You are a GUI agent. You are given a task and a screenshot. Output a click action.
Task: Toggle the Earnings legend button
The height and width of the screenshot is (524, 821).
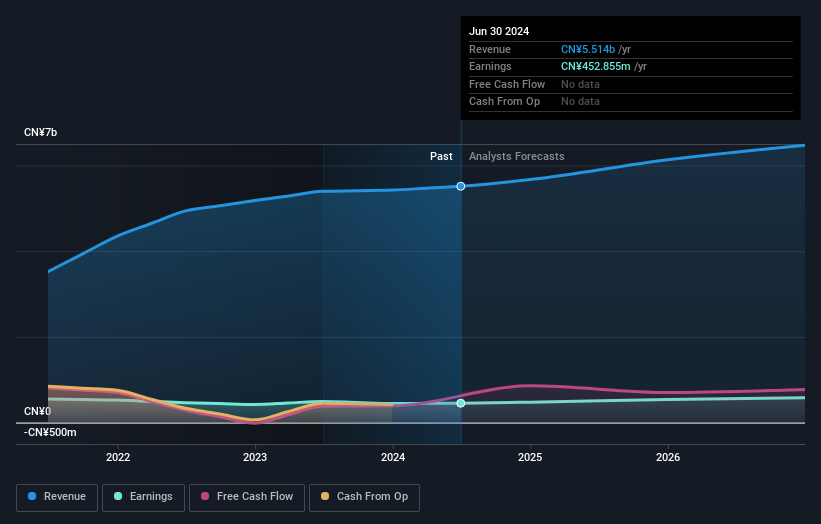click(143, 497)
